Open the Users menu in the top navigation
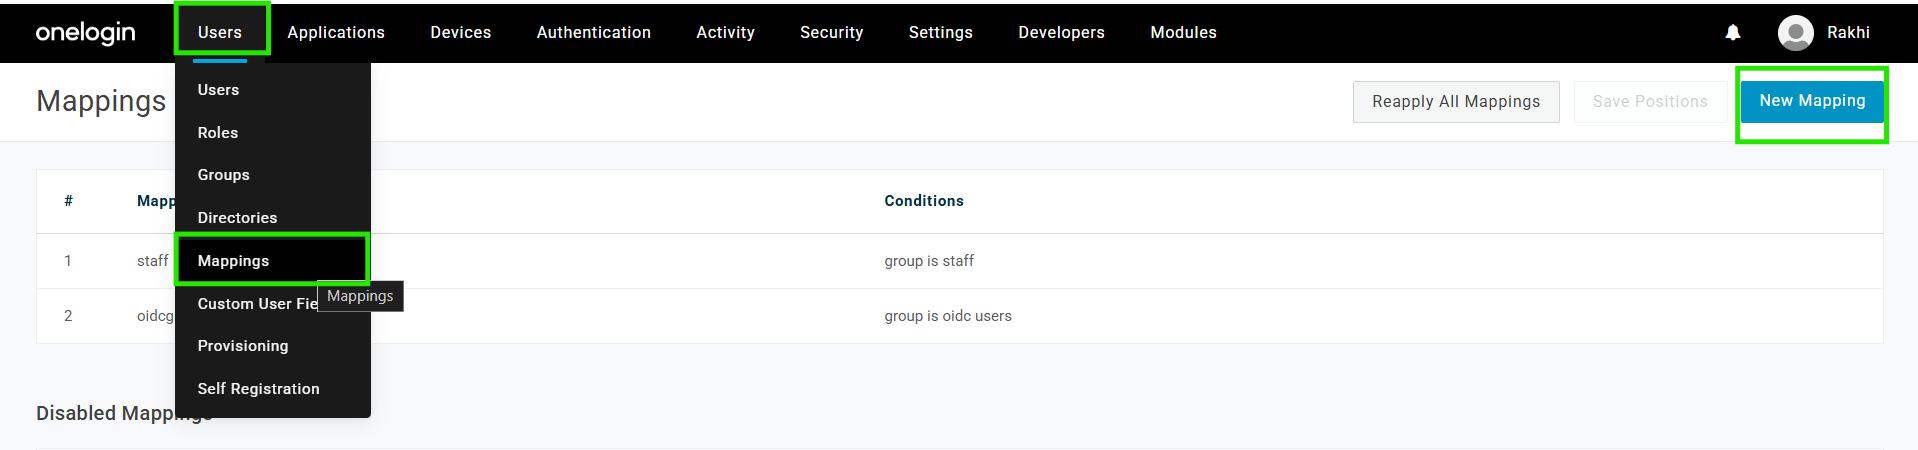Screen dimensions: 1918x450 220,32
